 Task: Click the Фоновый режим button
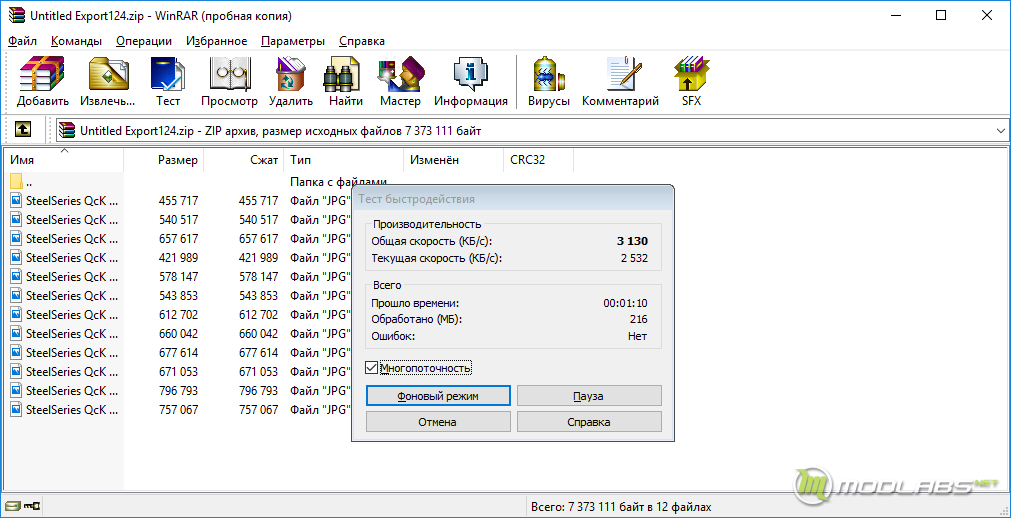pos(438,396)
